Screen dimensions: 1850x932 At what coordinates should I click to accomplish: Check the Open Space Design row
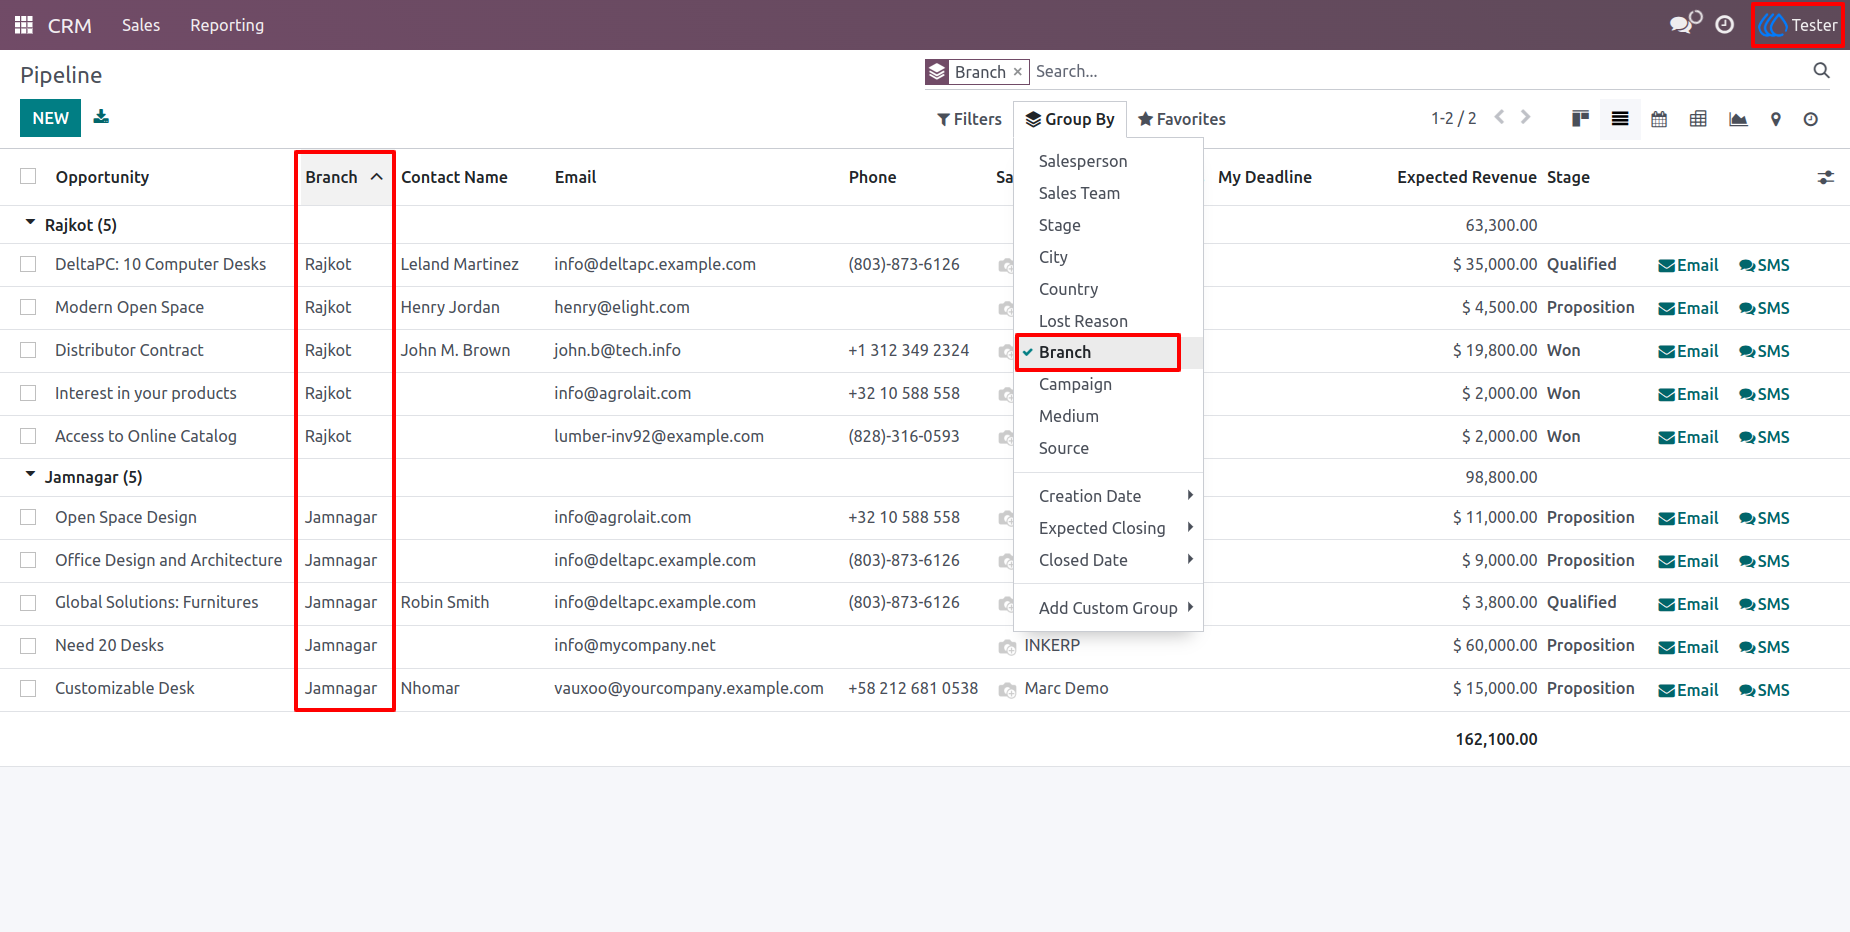(28, 517)
